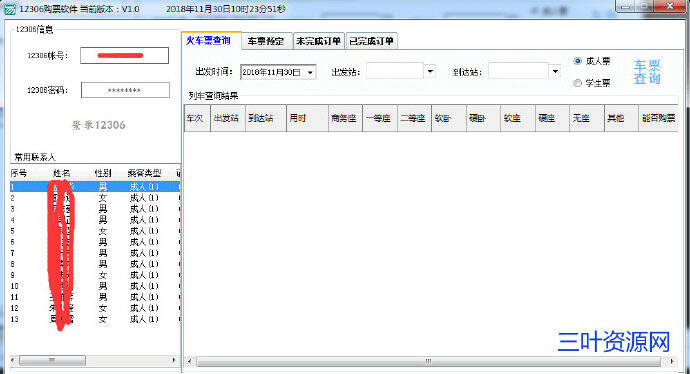Click the 姓名 contacts column header
690x374 pixels.
click(61, 173)
